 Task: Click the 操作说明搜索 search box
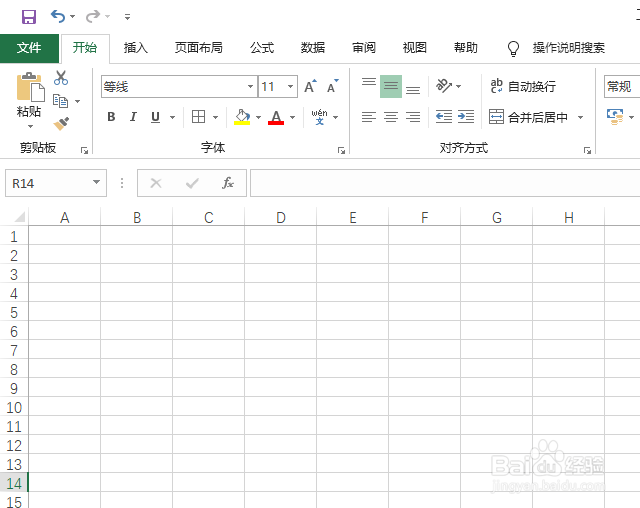(x=569, y=48)
